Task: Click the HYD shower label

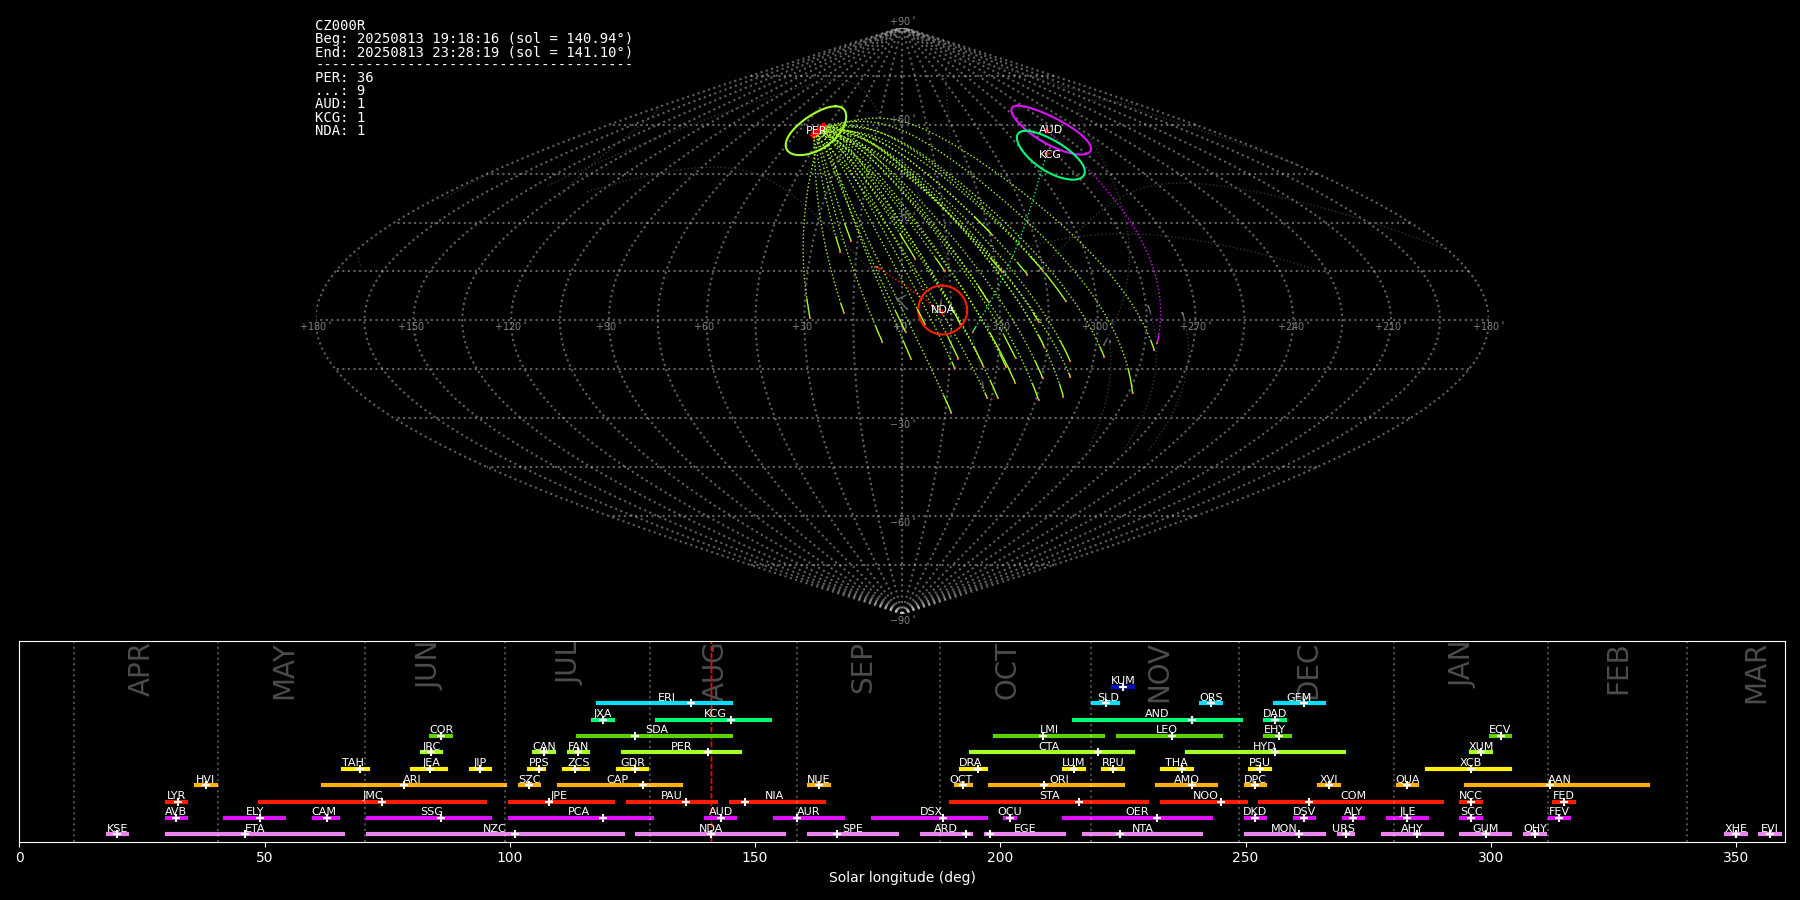Action: click(1265, 747)
